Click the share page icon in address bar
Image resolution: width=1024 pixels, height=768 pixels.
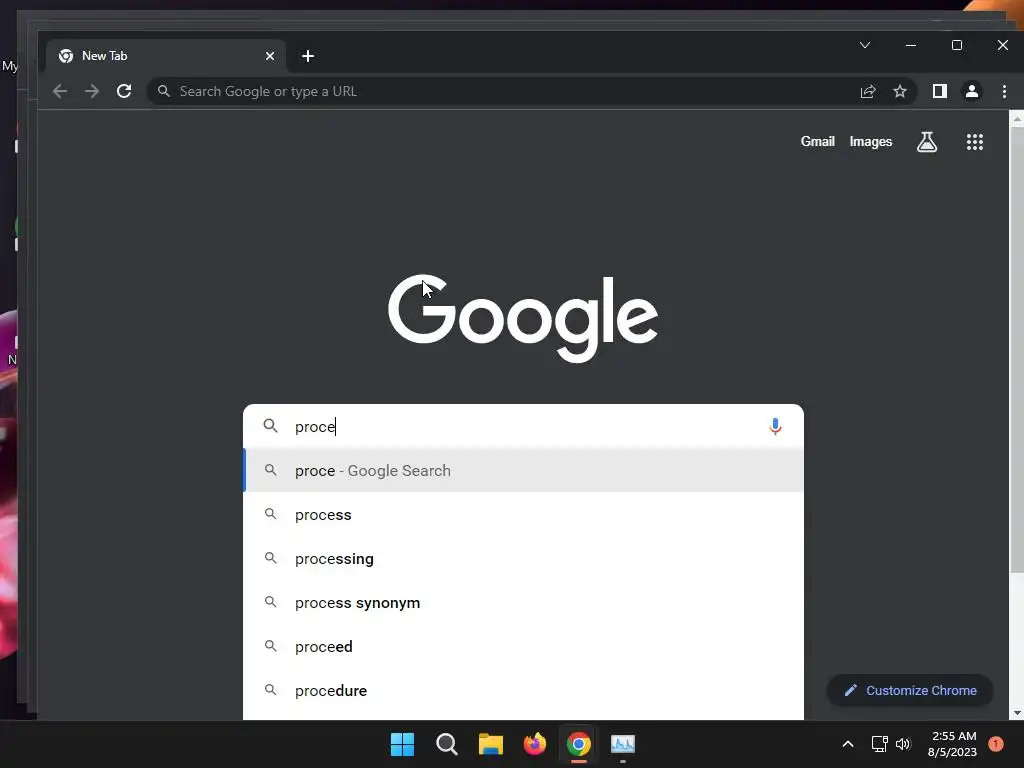[868, 91]
